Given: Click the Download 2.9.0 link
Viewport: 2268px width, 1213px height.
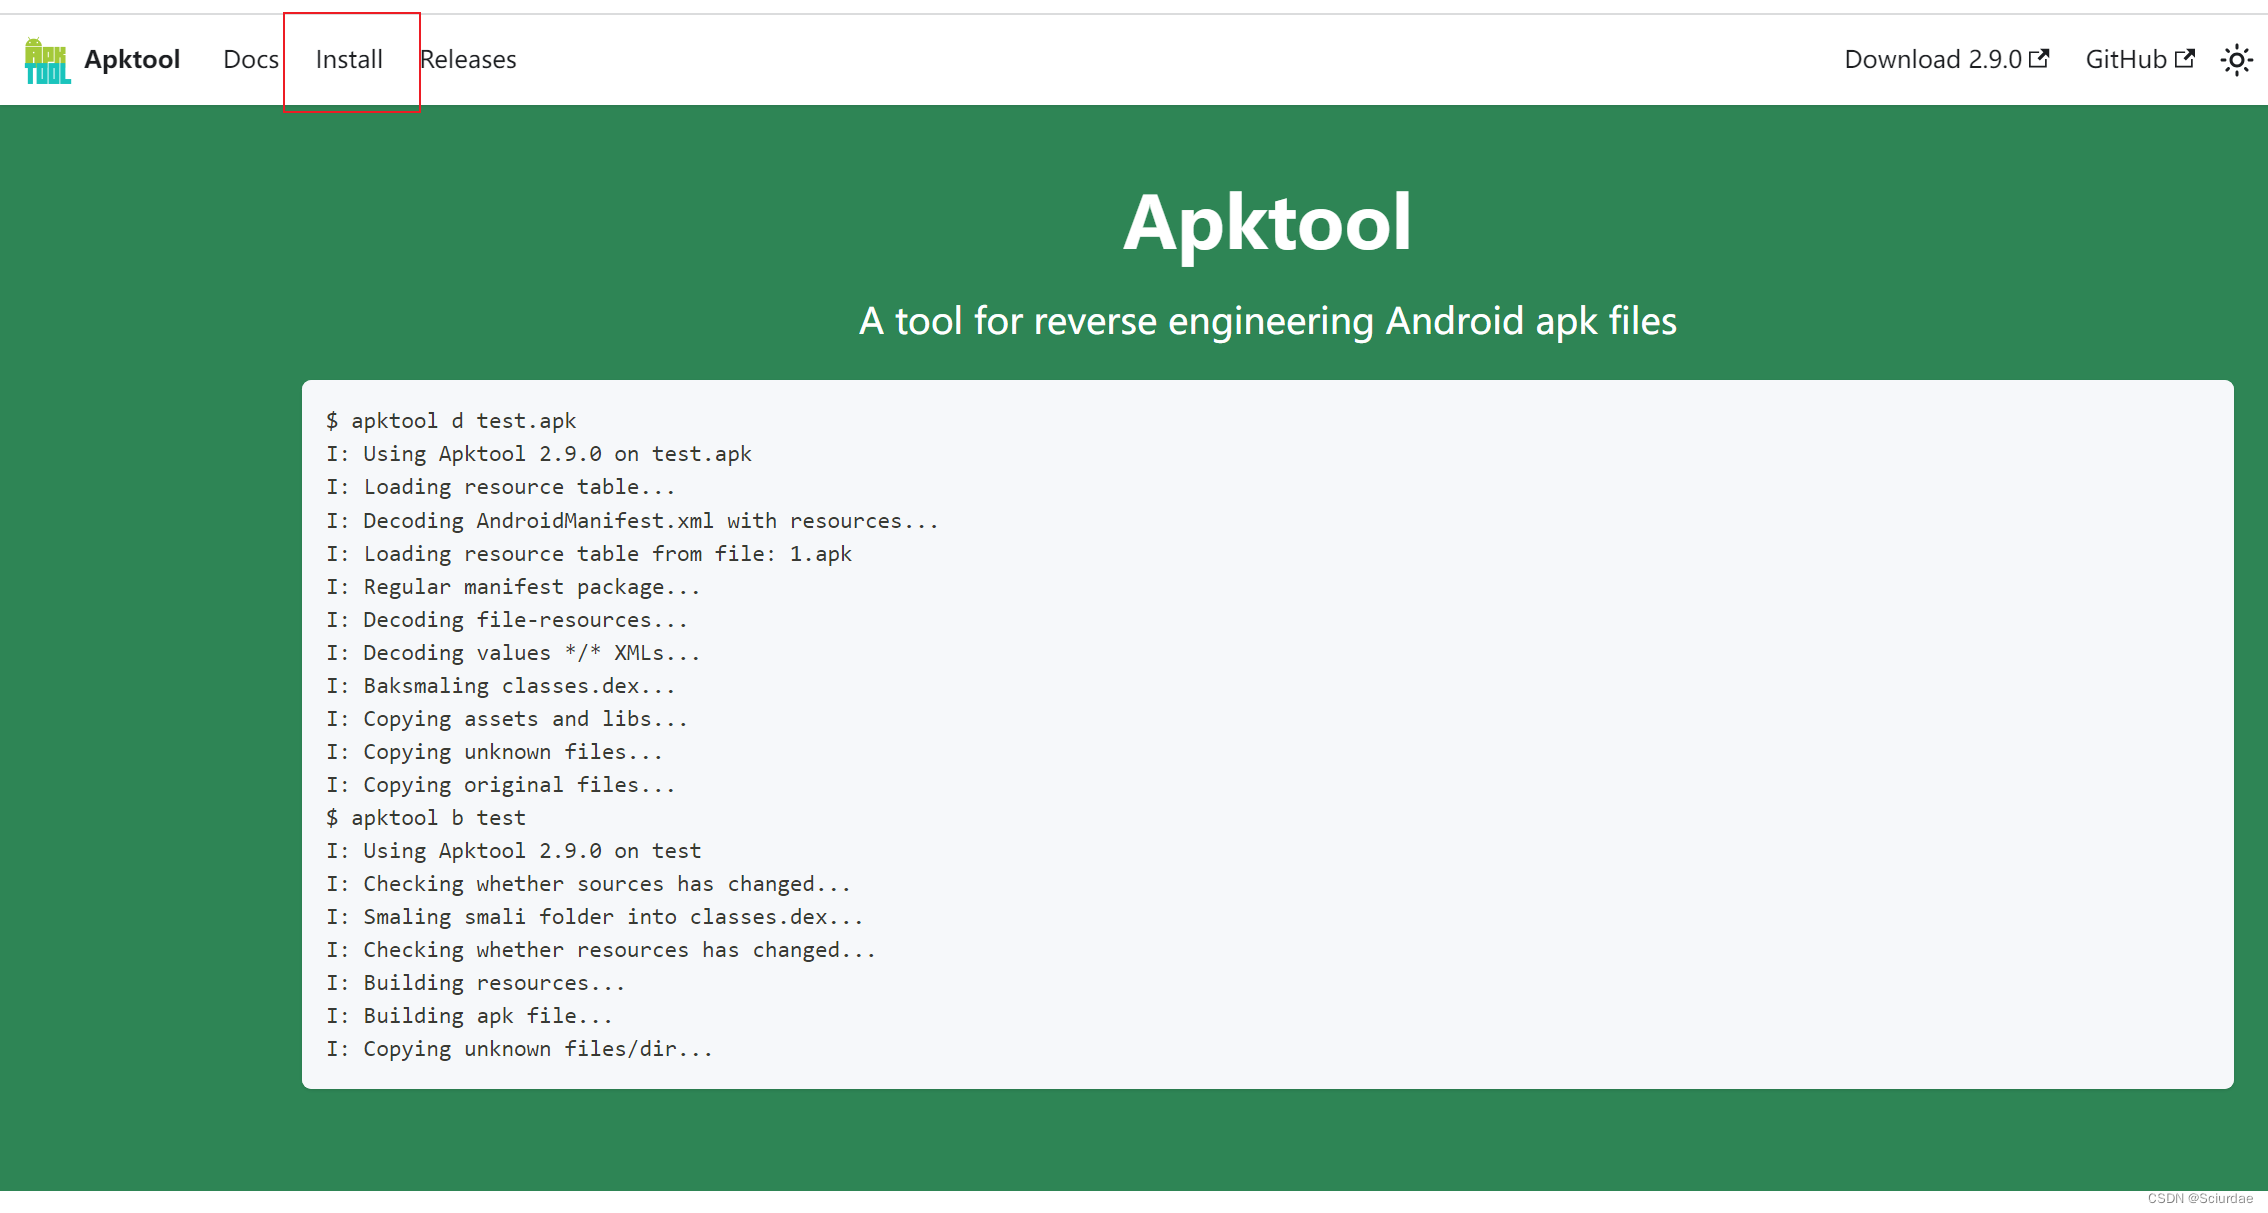Looking at the screenshot, I should [x=1932, y=60].
